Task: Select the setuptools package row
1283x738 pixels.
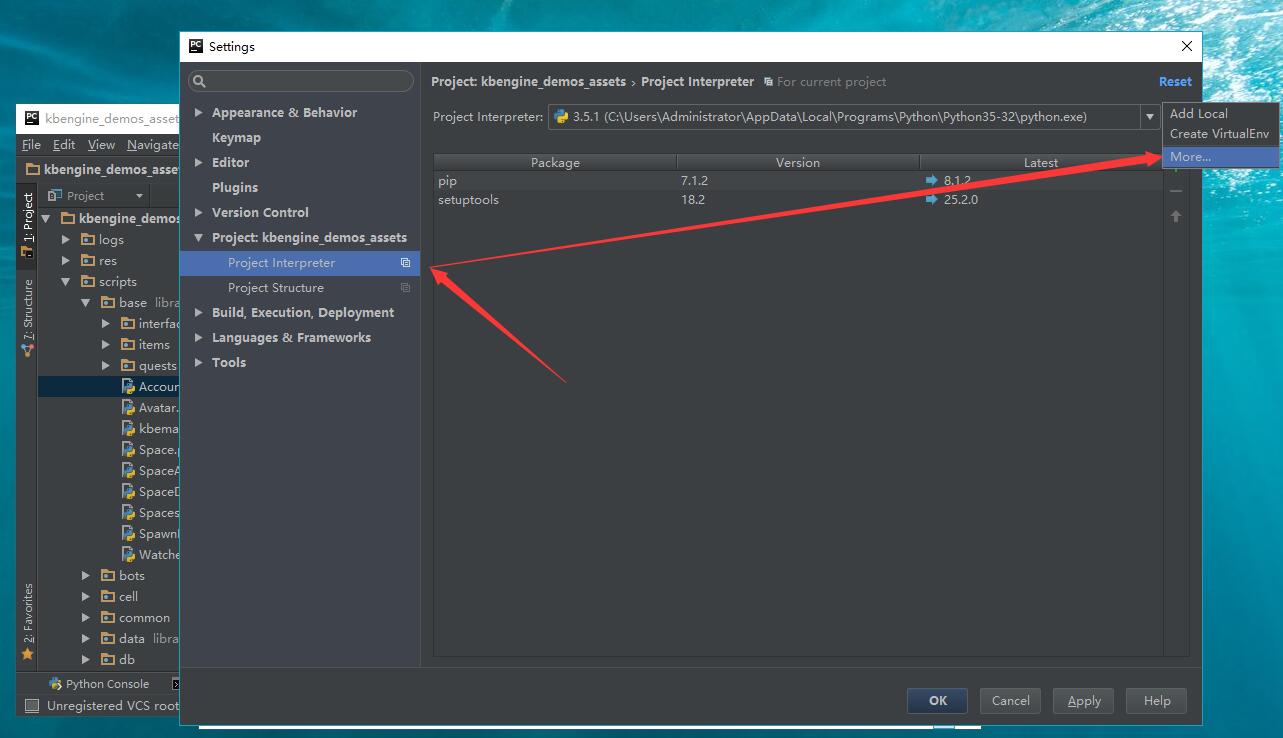Action: (797, 200)
